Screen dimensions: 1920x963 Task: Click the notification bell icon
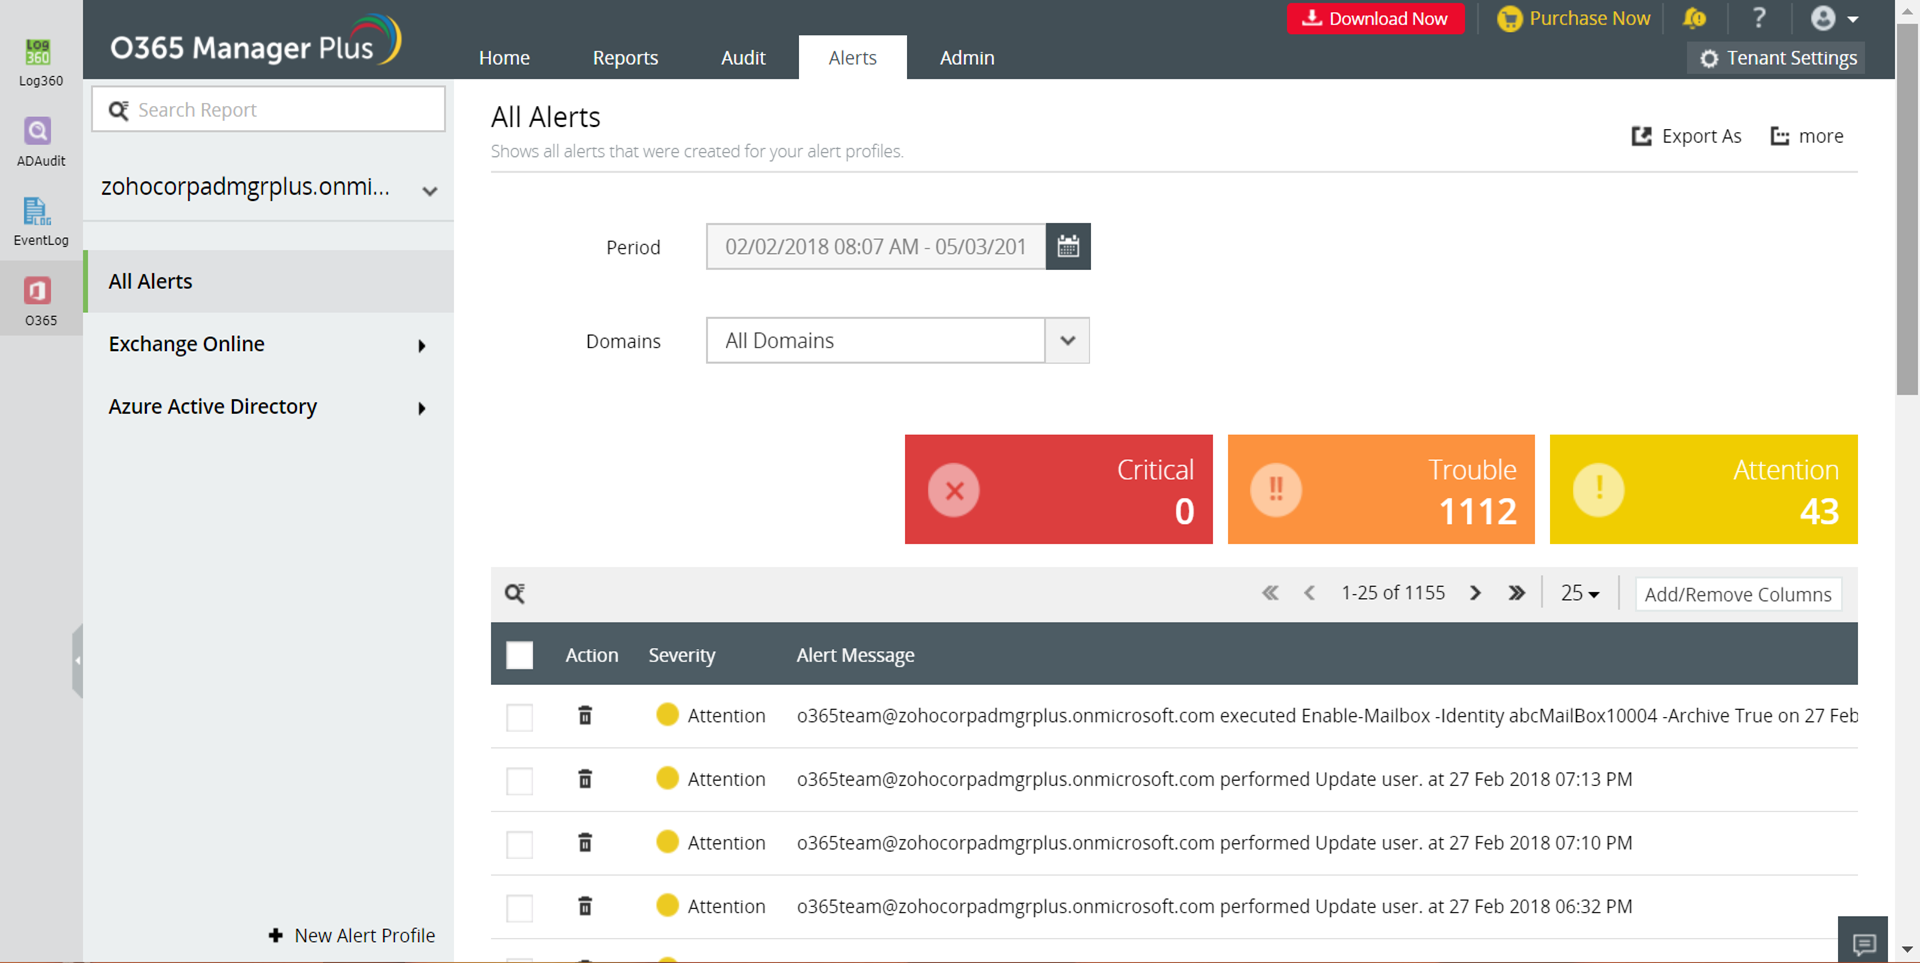1694,18
